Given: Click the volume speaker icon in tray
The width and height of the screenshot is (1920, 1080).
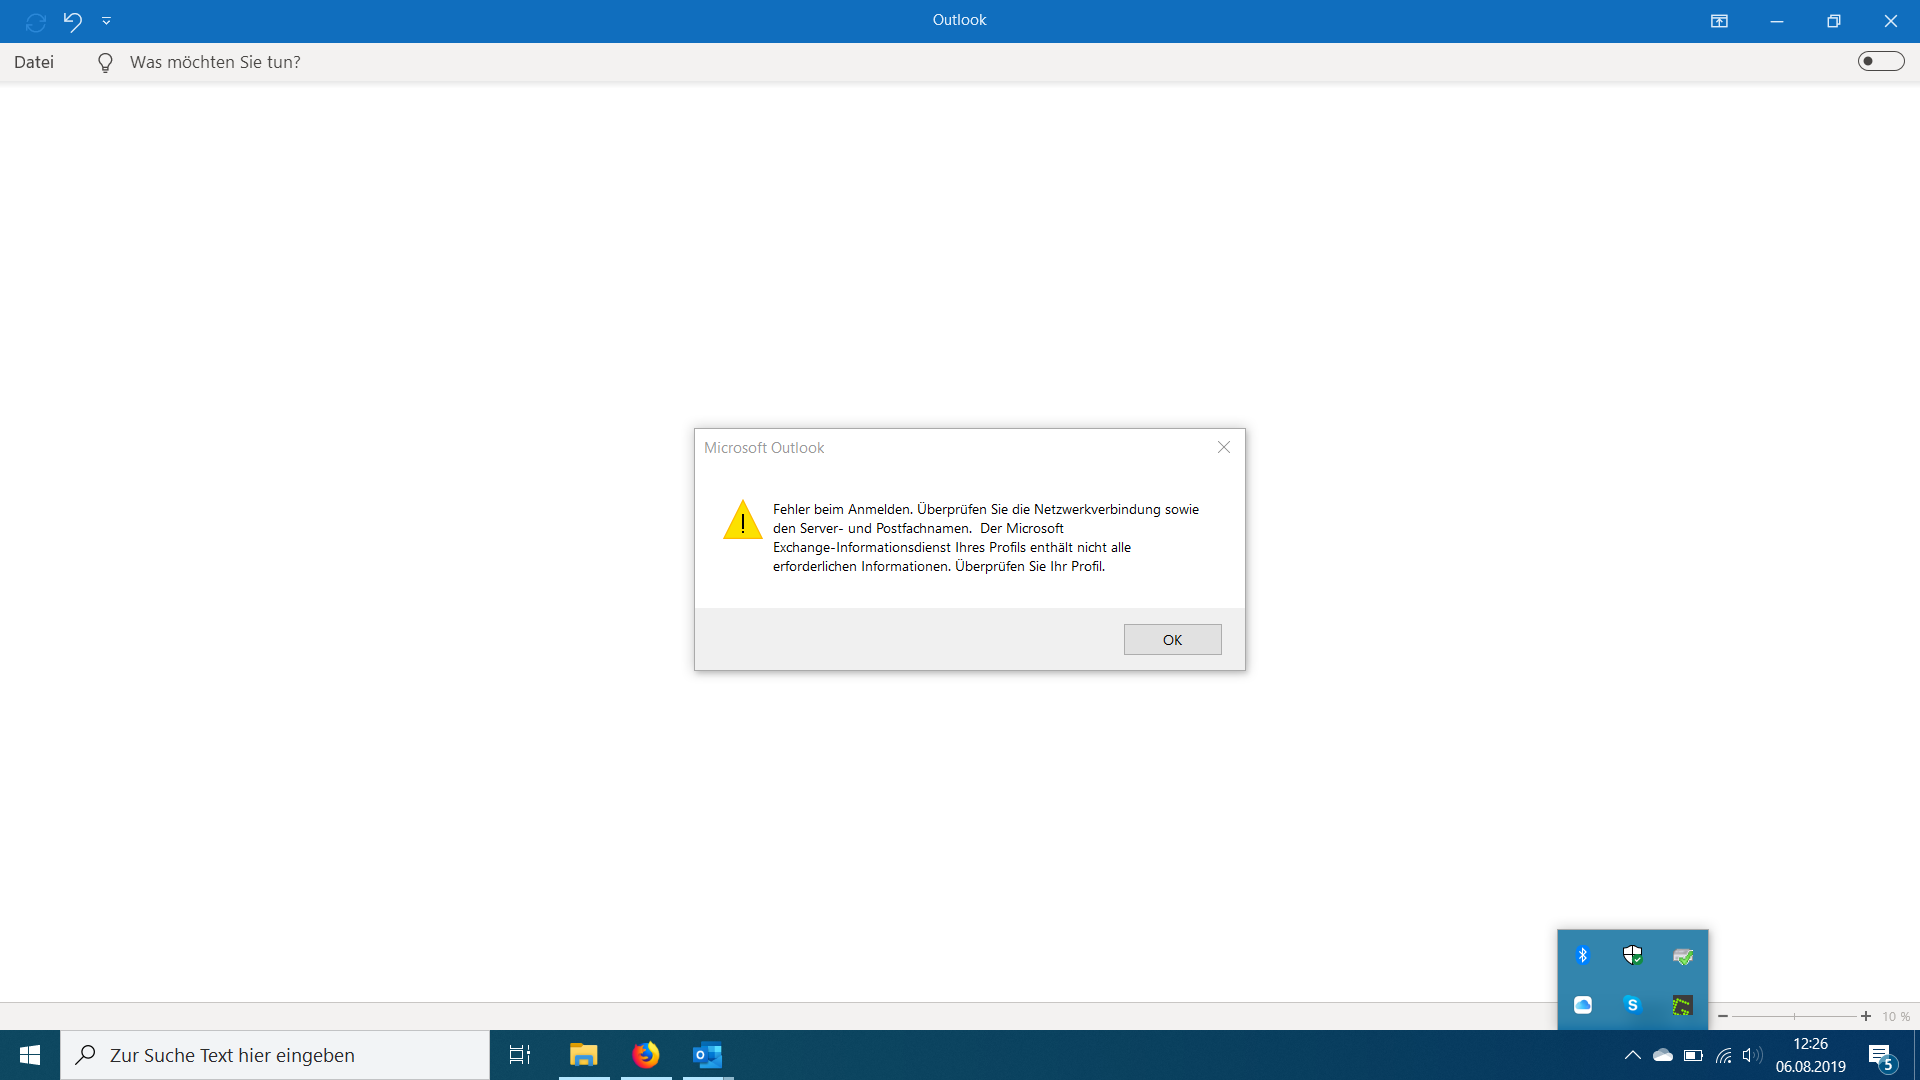Looking at the screenshot, I should (1753, 1055).
